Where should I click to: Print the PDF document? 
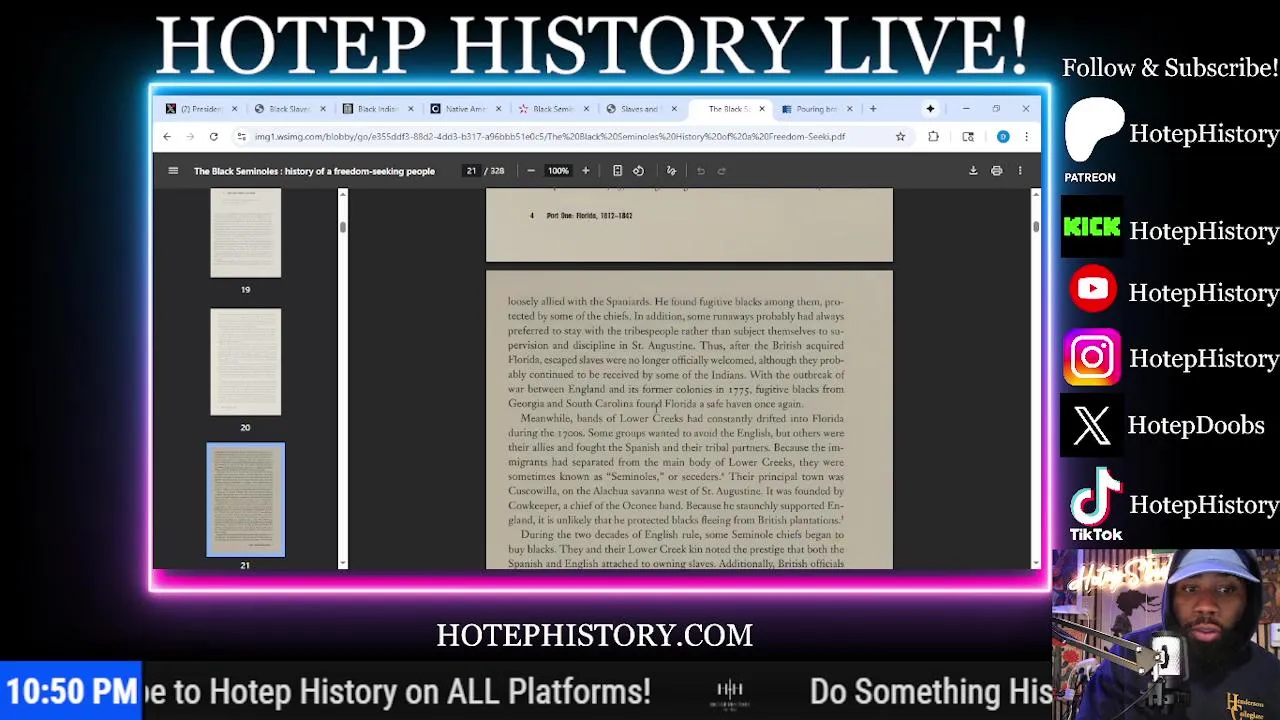click(x=997, y=171)
